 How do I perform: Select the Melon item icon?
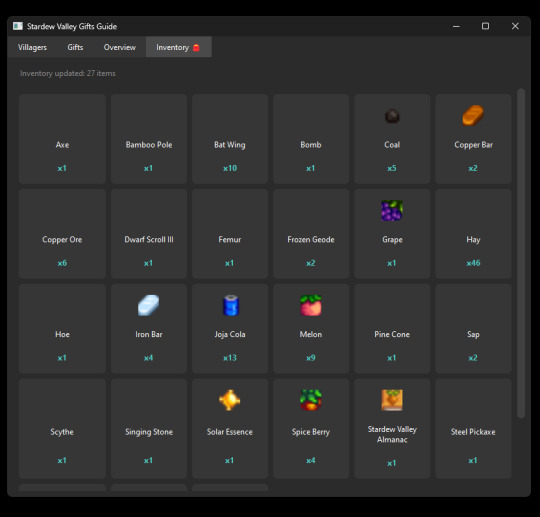coord(311,305)
